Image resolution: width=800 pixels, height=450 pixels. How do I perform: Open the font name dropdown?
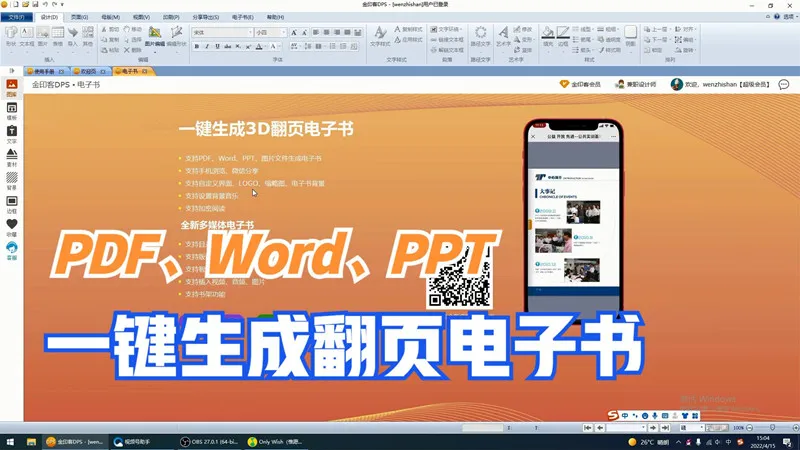[x=250, y=33]
